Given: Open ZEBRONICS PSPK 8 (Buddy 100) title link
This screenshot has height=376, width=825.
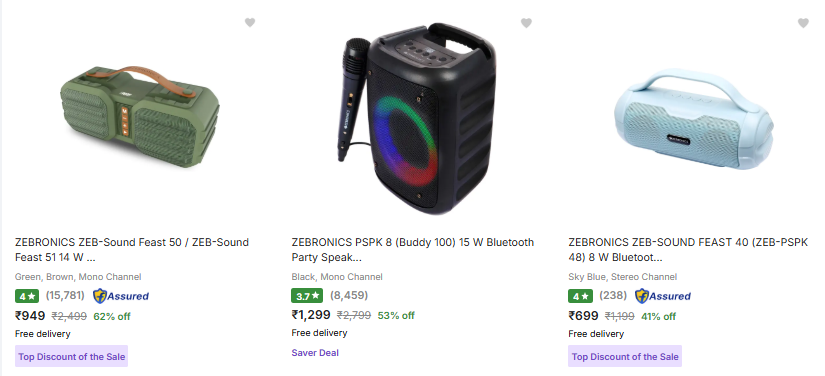Looking at the screenshot, I should click(412, 250).
